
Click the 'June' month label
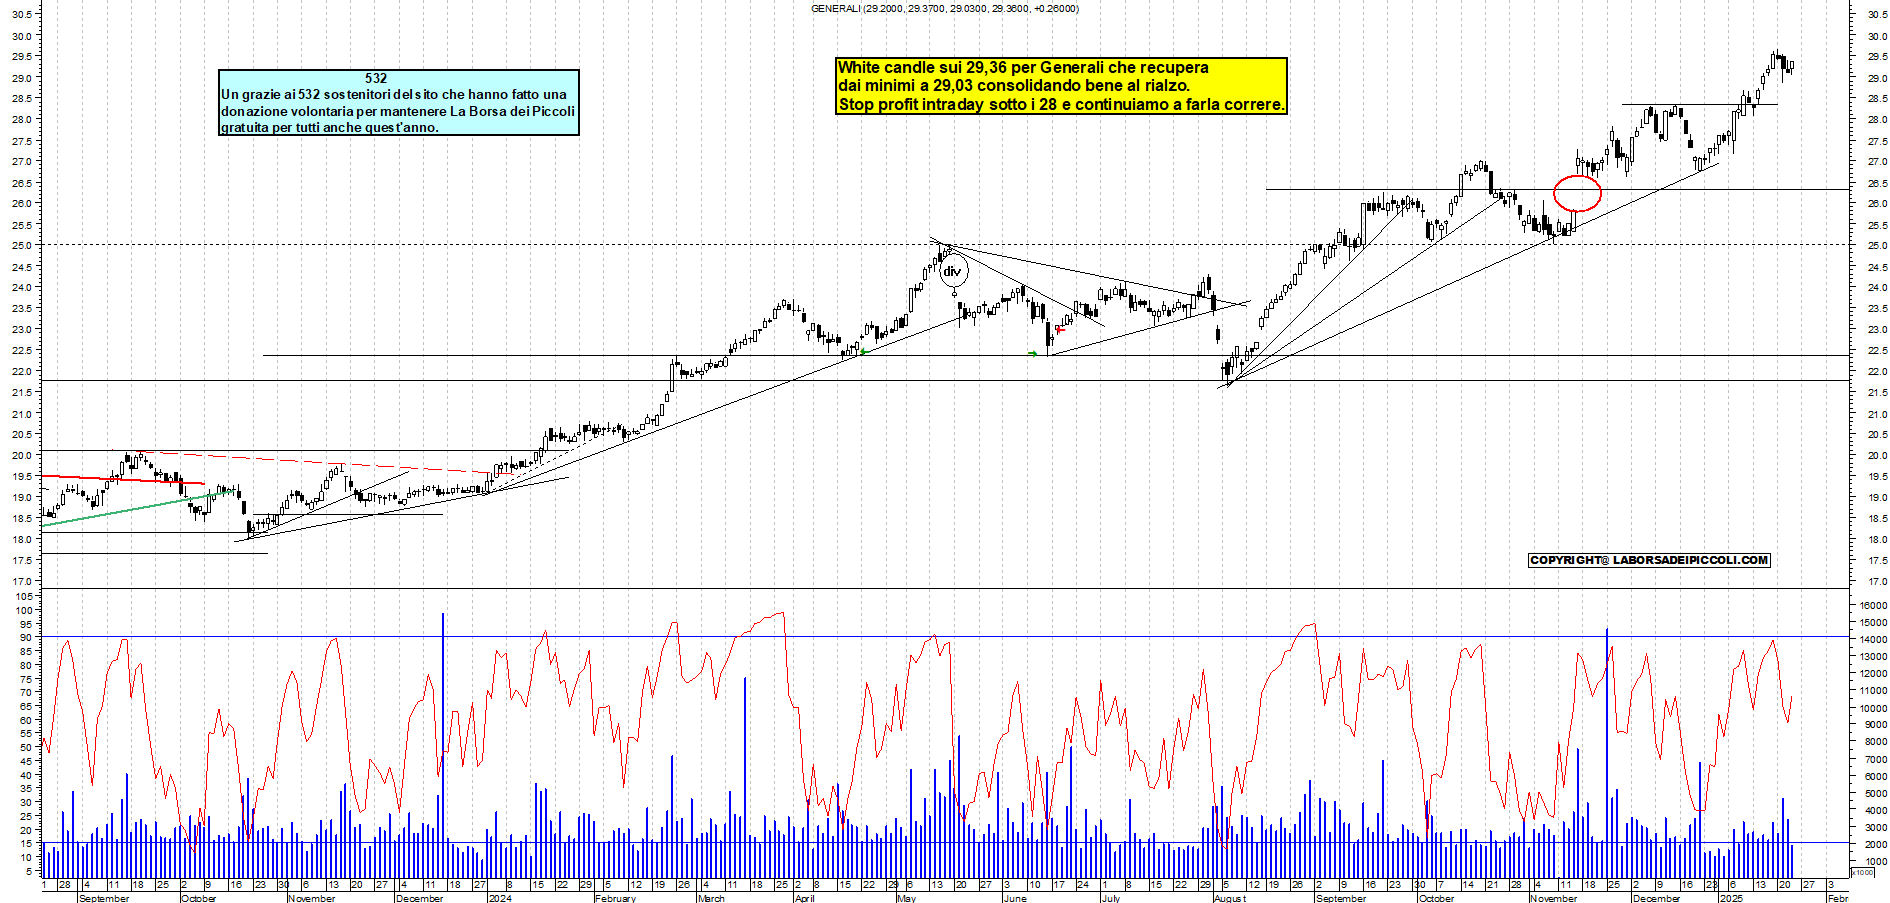click(x=1015, y=898)
